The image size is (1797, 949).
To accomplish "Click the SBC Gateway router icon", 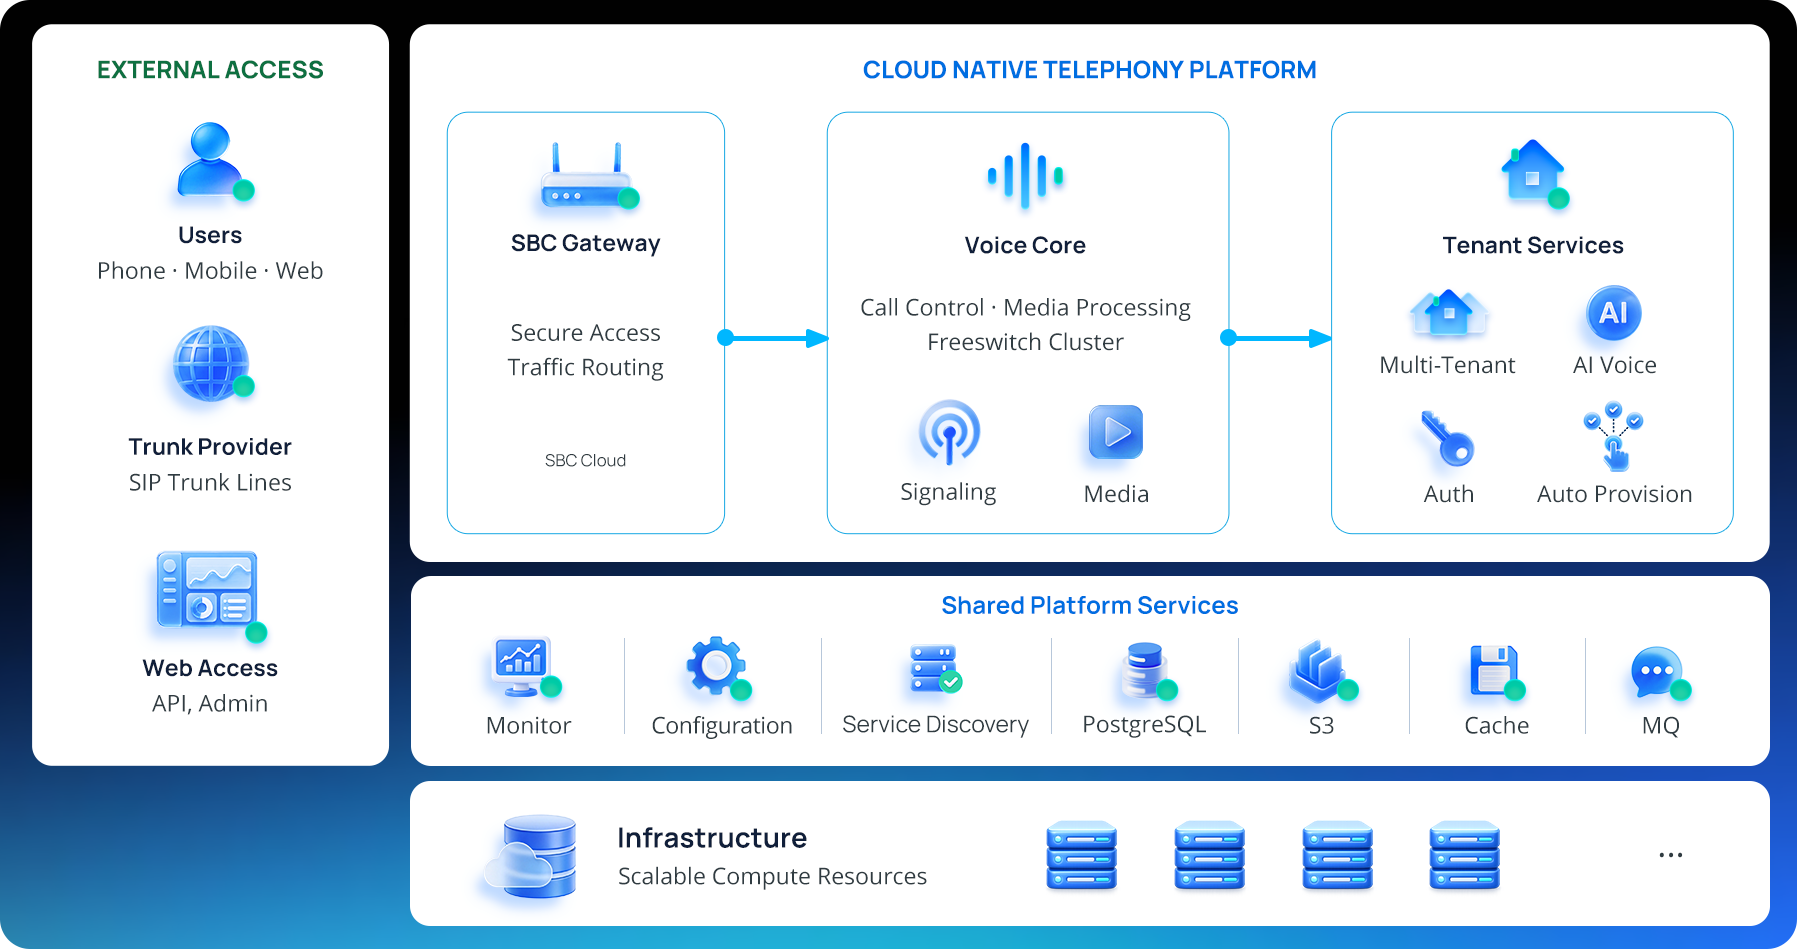I will click(588, 176).
